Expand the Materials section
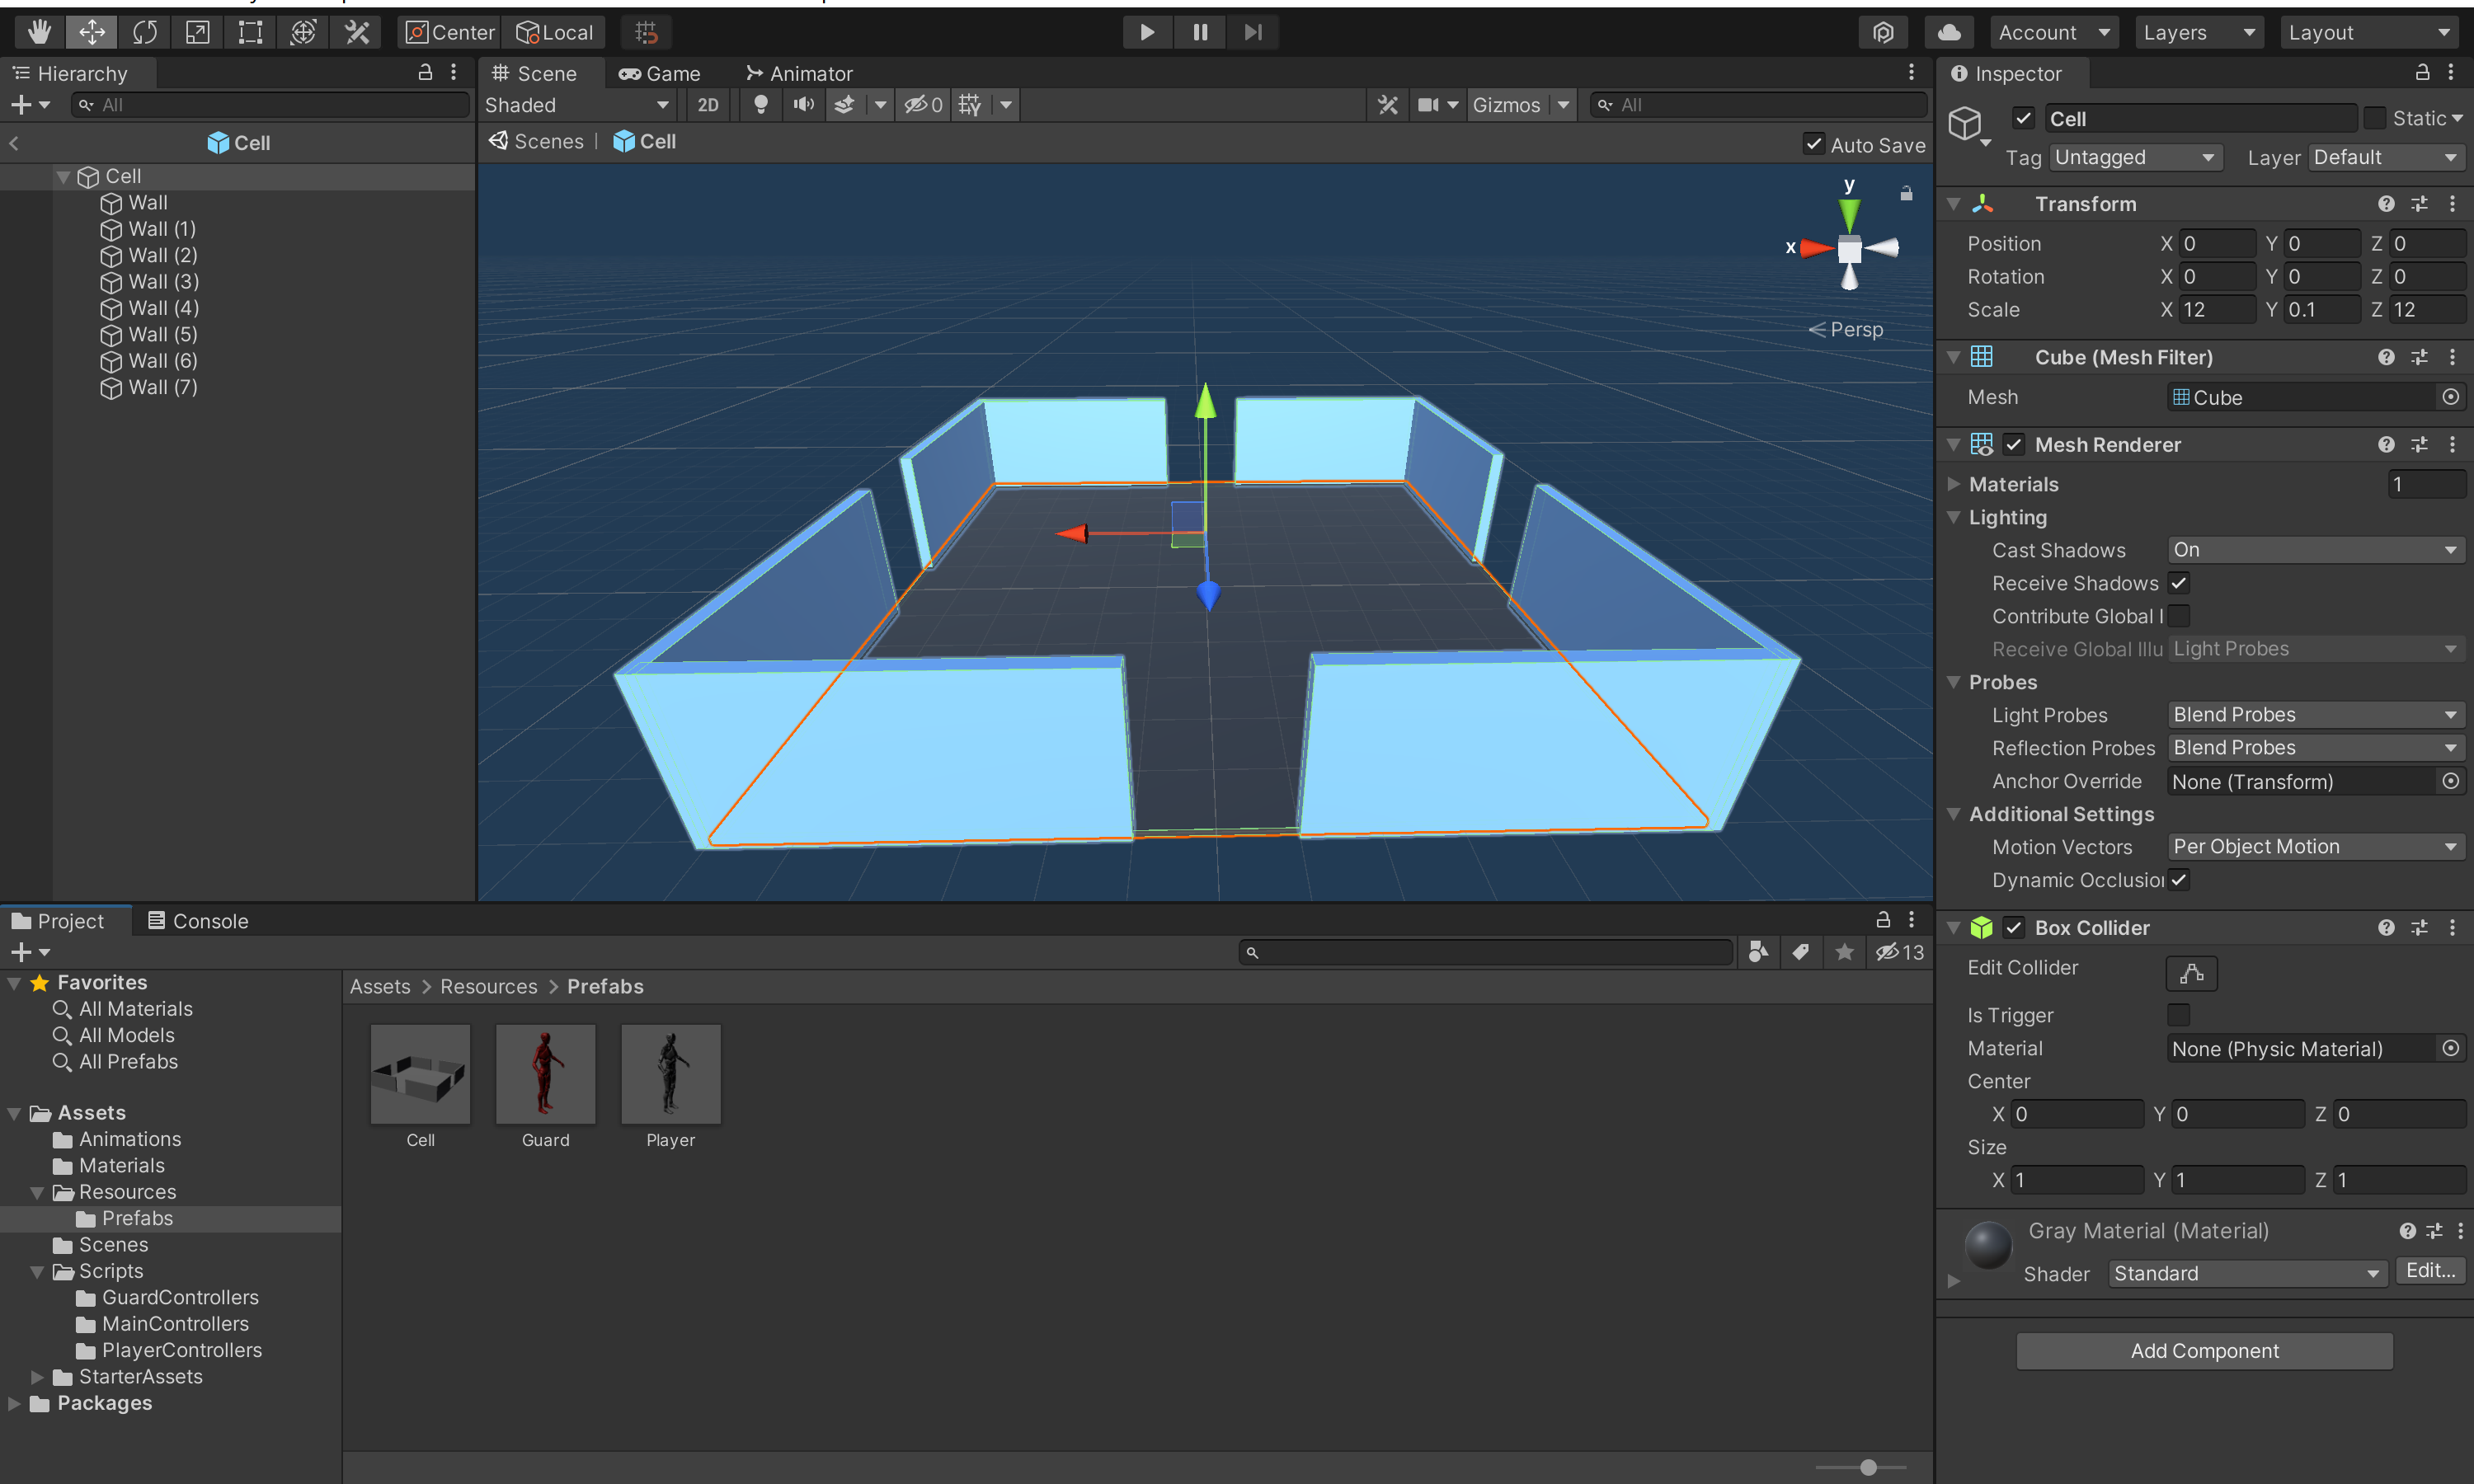Image resolution: width=2474 pixels, height=1484 pixels. point(1954,484)
